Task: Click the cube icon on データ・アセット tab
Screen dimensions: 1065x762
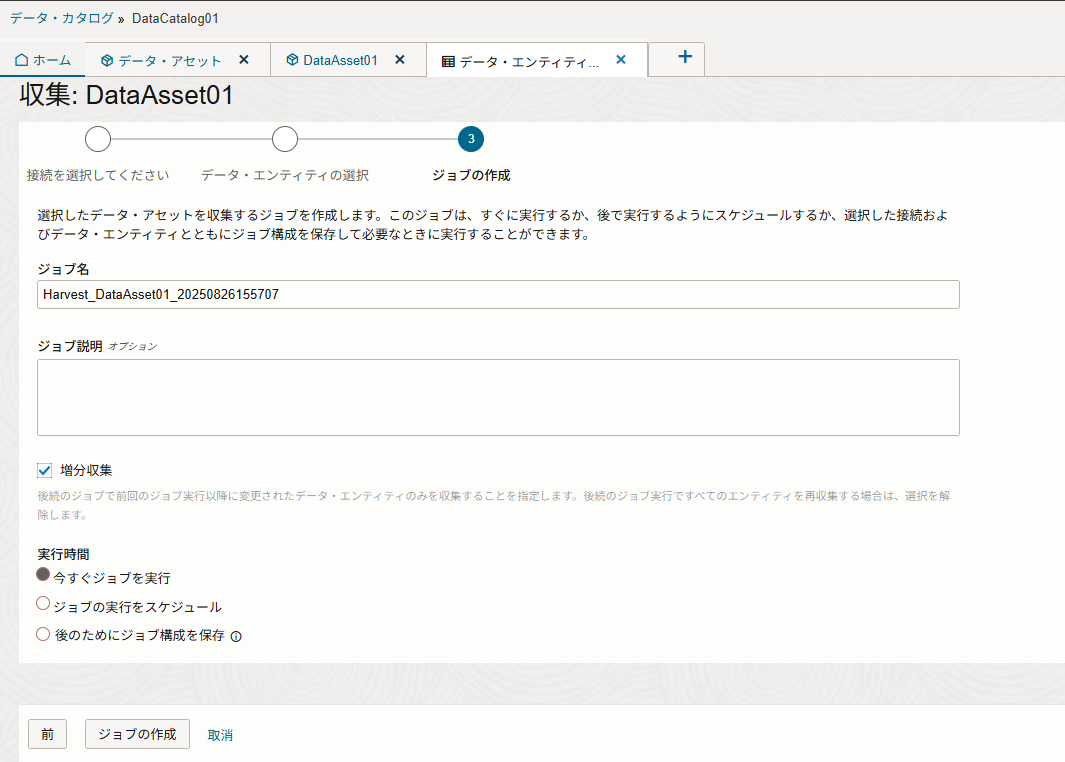Action: tap(107, 60)
